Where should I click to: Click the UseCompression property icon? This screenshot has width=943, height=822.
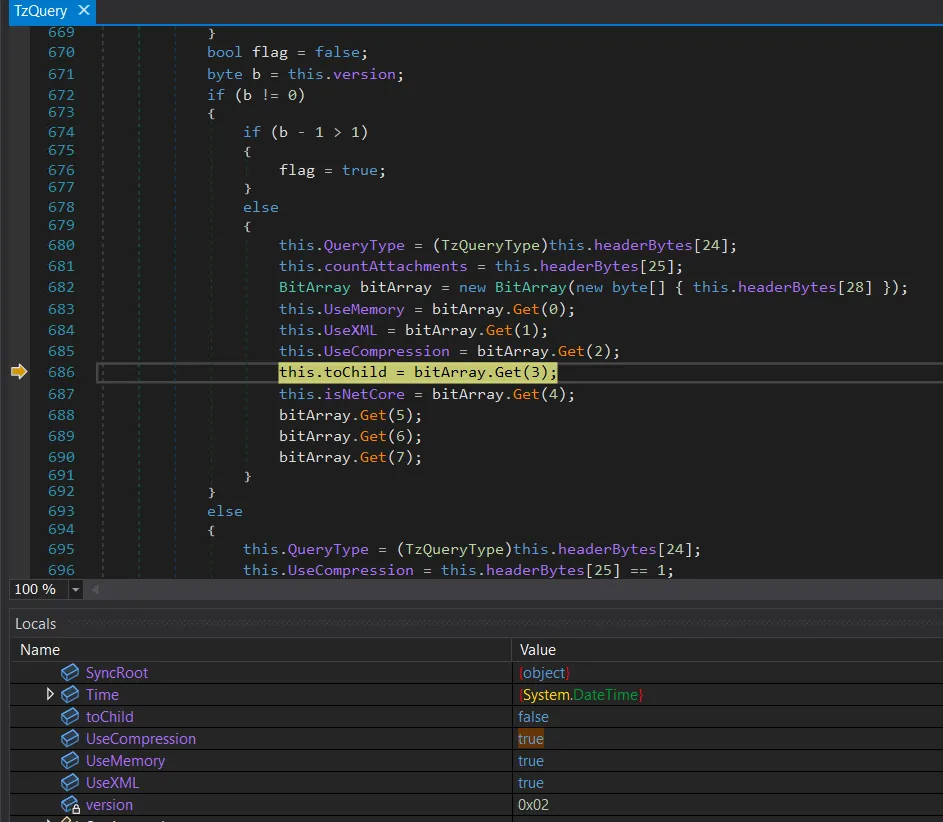click(70, 739)
